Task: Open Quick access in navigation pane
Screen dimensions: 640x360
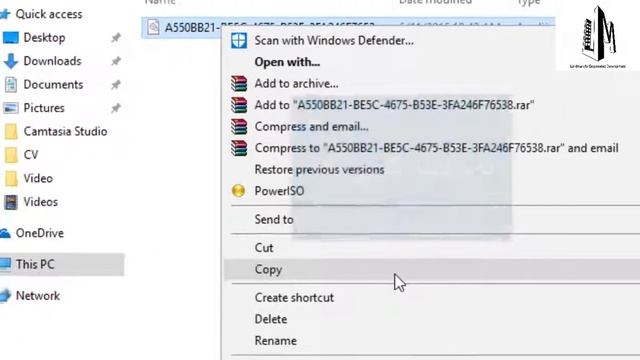Action: click(49, 14)
